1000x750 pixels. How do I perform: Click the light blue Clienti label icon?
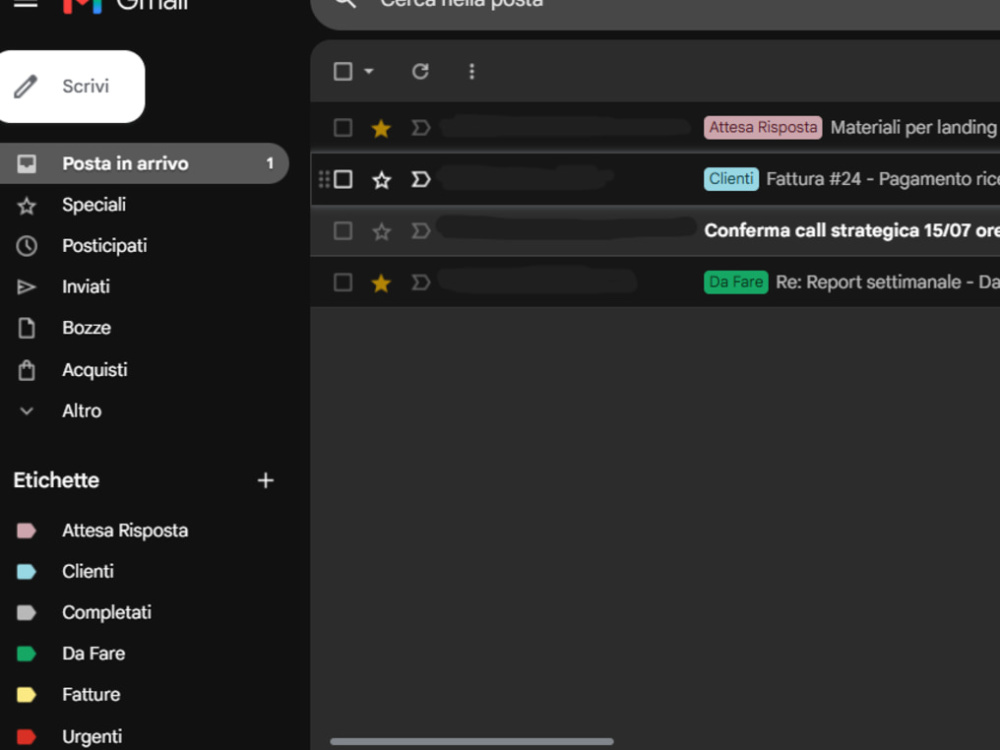26,571
